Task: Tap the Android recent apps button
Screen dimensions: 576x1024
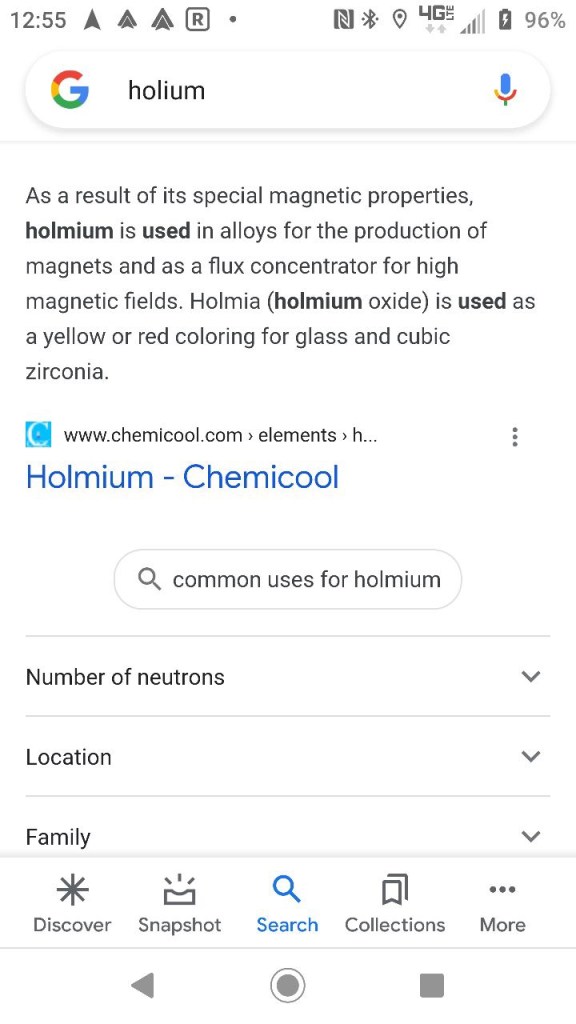Action: pyautogui.click(x=432, y=985)
